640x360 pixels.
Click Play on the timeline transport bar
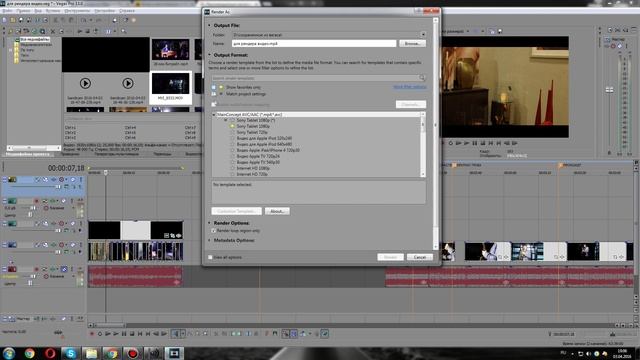click(x=116, y=334)
